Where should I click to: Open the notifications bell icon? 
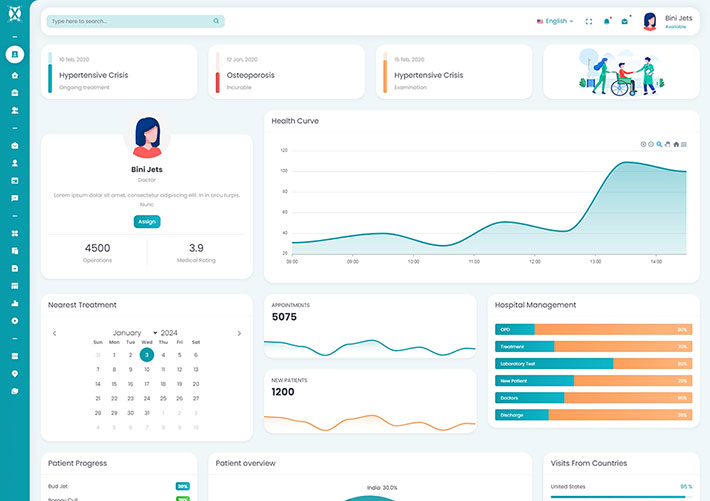click(x=607, y=21)
